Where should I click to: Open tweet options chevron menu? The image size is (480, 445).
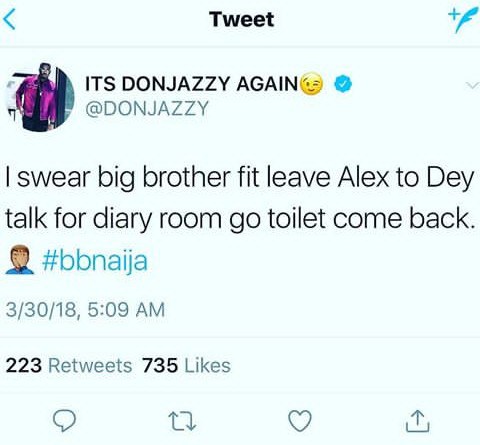click(472, 86)
